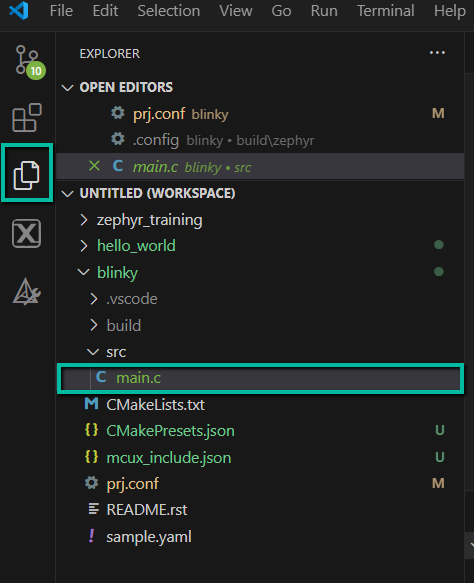
Task: Open main.c under src folder
Action: click(x=260, y=378)
